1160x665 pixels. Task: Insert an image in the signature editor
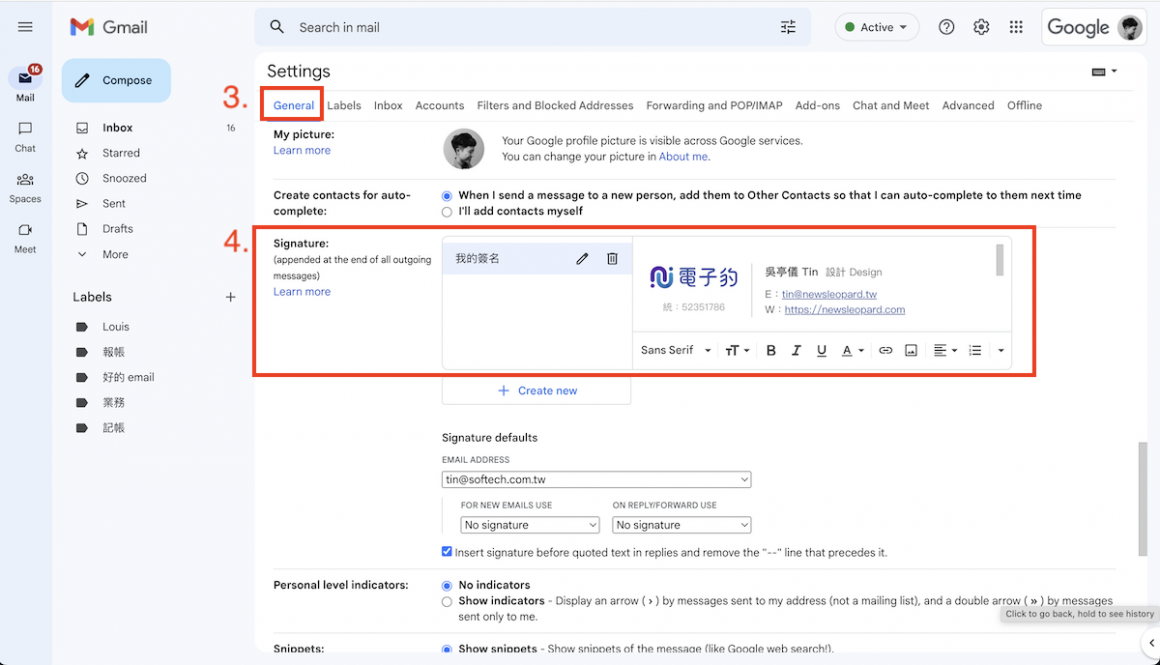point(910,350)
